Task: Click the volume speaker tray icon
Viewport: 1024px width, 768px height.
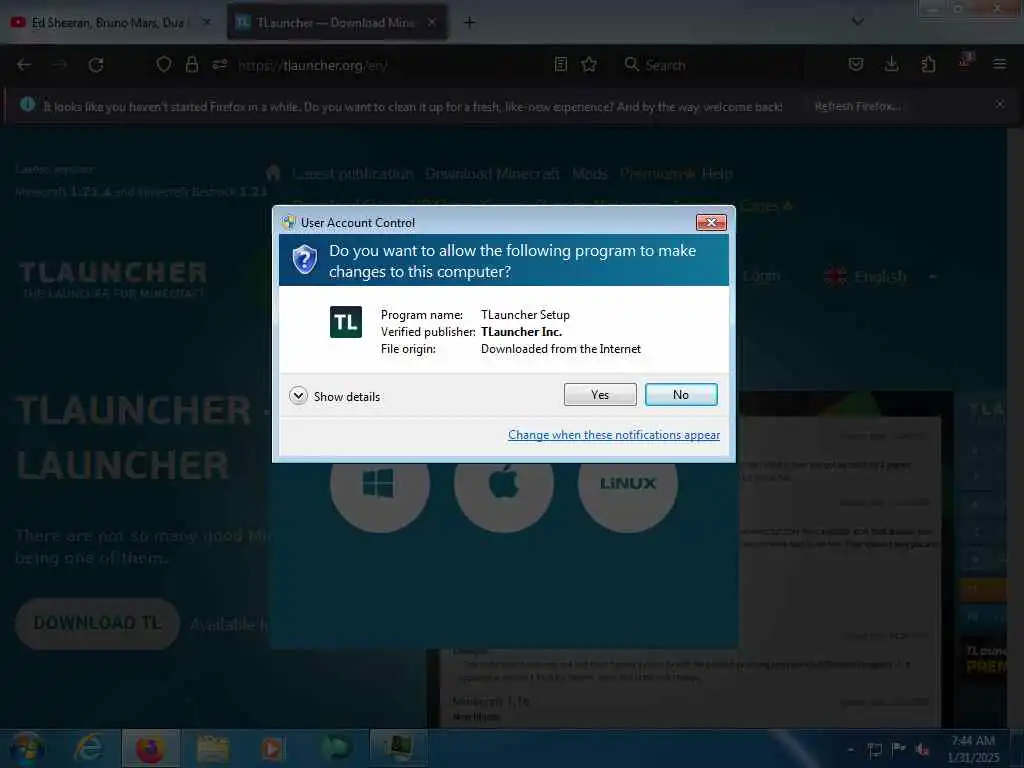Action: pyautogui.click(x=921, y=749)
